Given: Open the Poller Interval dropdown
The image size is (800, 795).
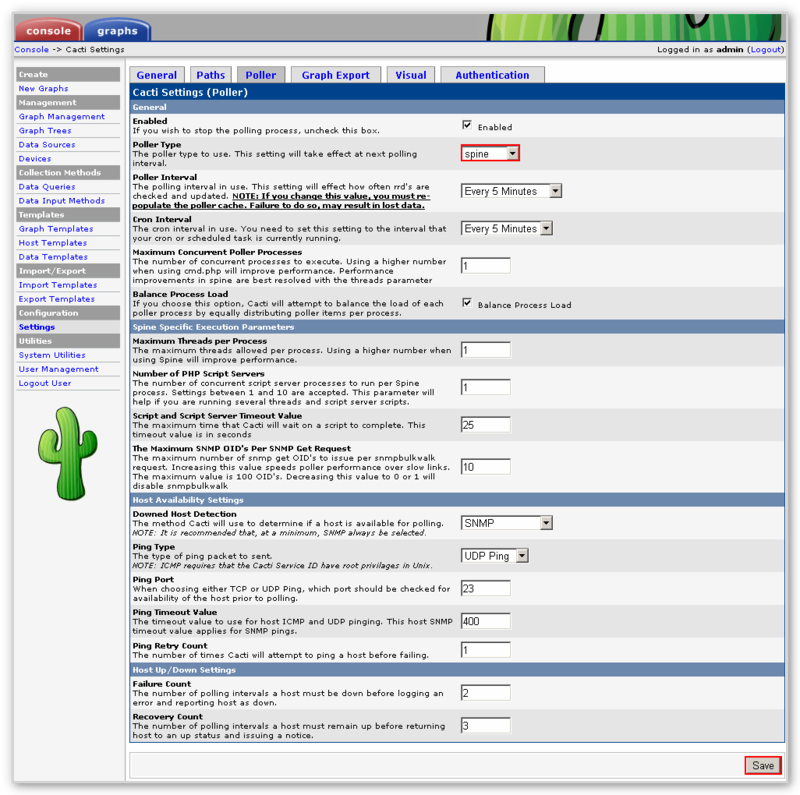Looking at the screenshot, I should pos(511,191).
